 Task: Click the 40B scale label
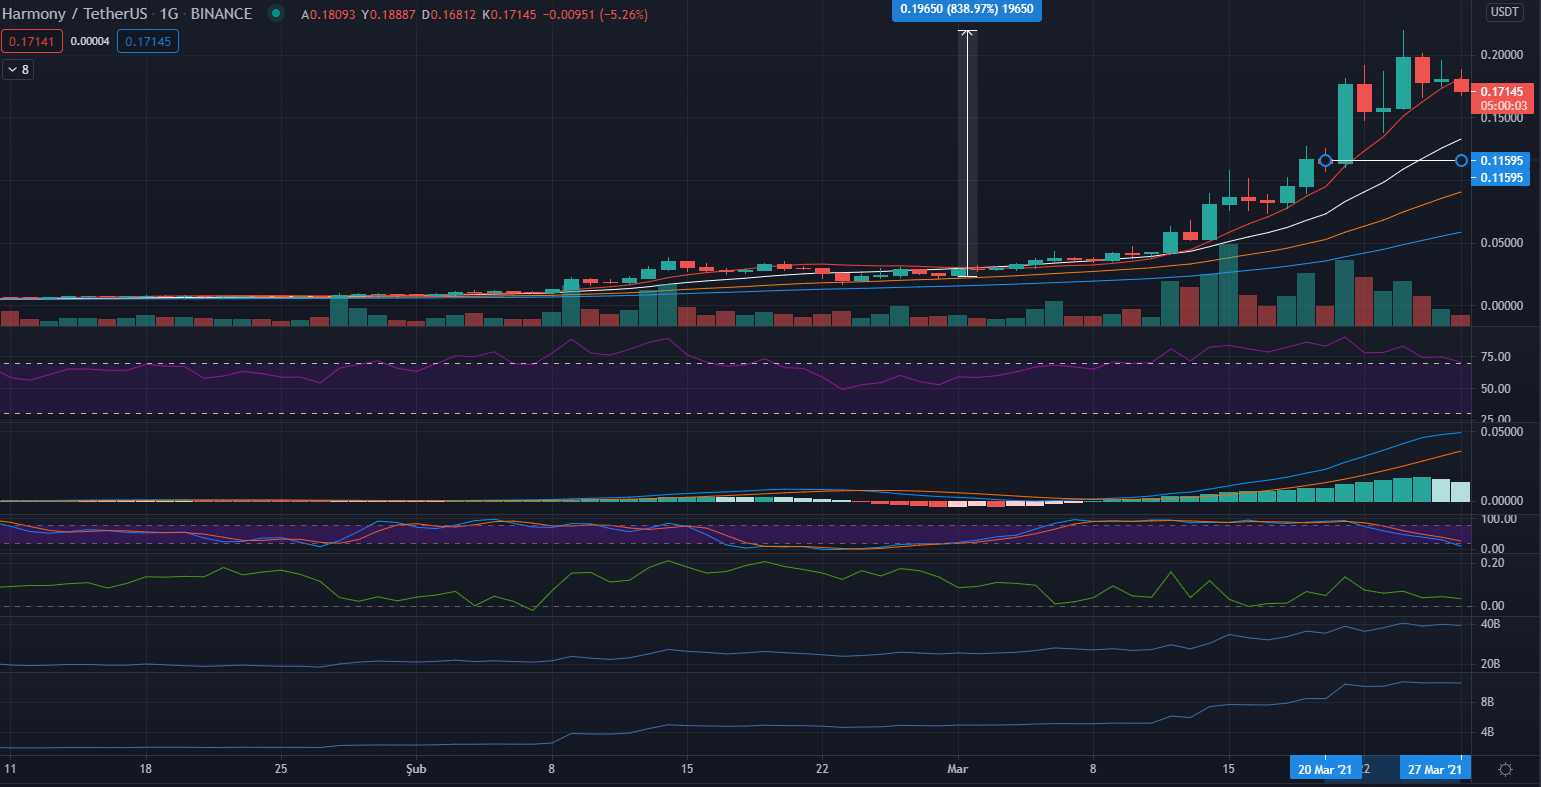click(1490, 625)
